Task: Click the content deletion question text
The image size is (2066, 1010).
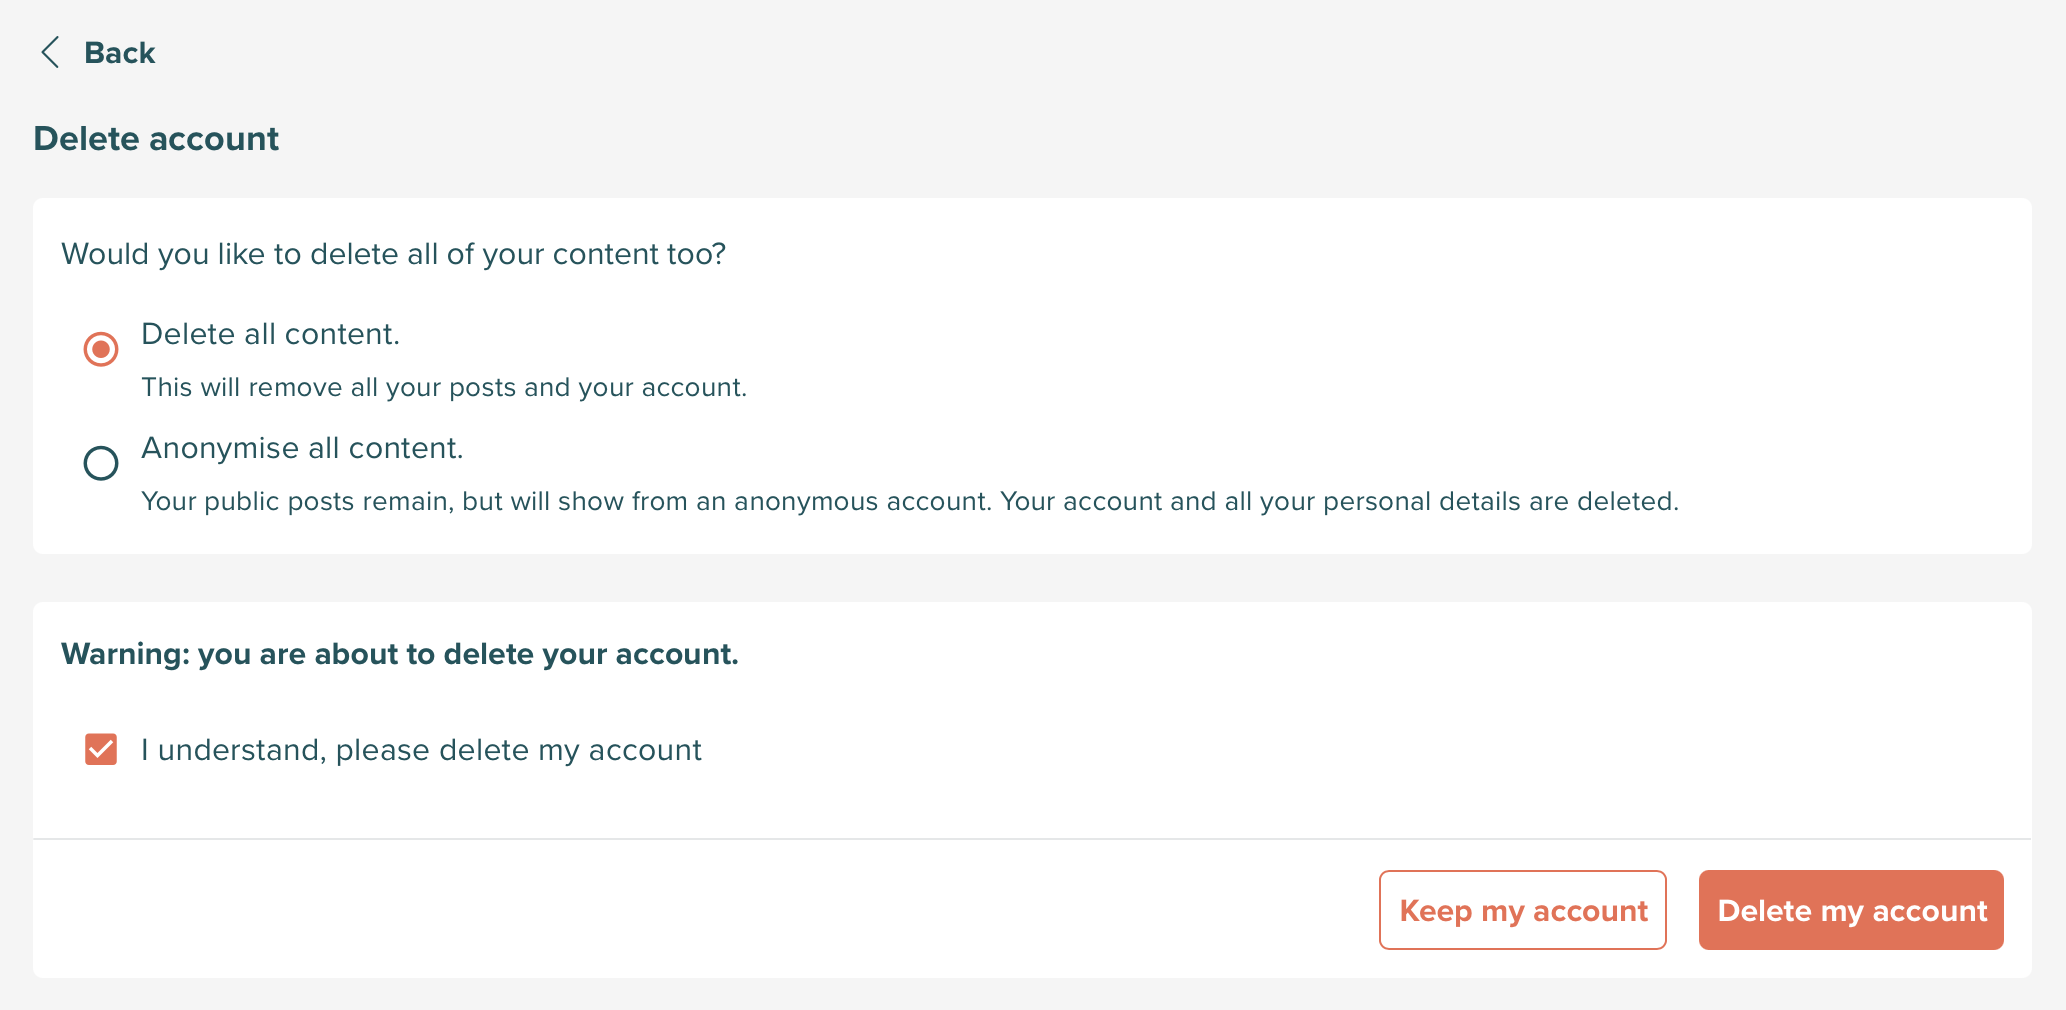Action: click(395, 254)
